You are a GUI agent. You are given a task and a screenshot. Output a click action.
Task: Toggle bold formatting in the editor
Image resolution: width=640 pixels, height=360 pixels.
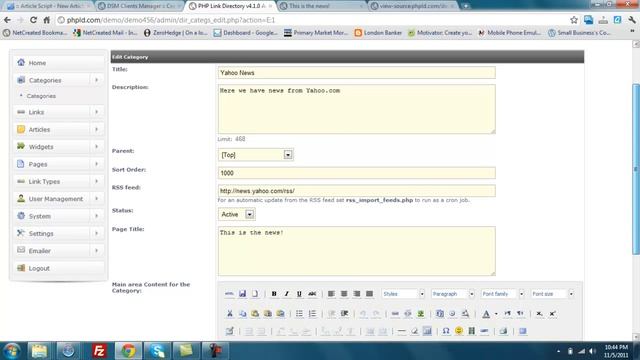point(274,294)
